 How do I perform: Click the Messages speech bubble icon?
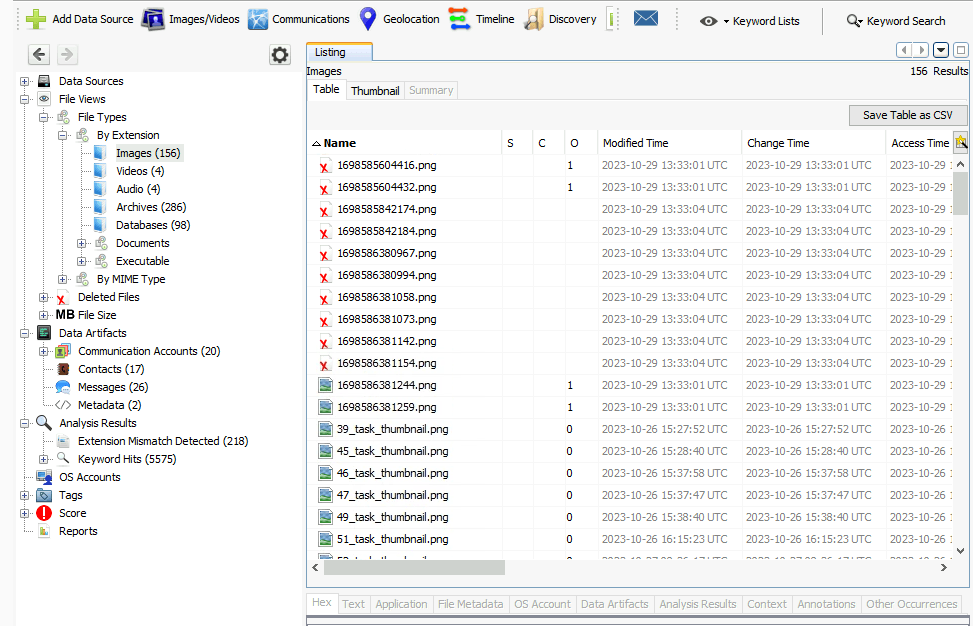63,387
